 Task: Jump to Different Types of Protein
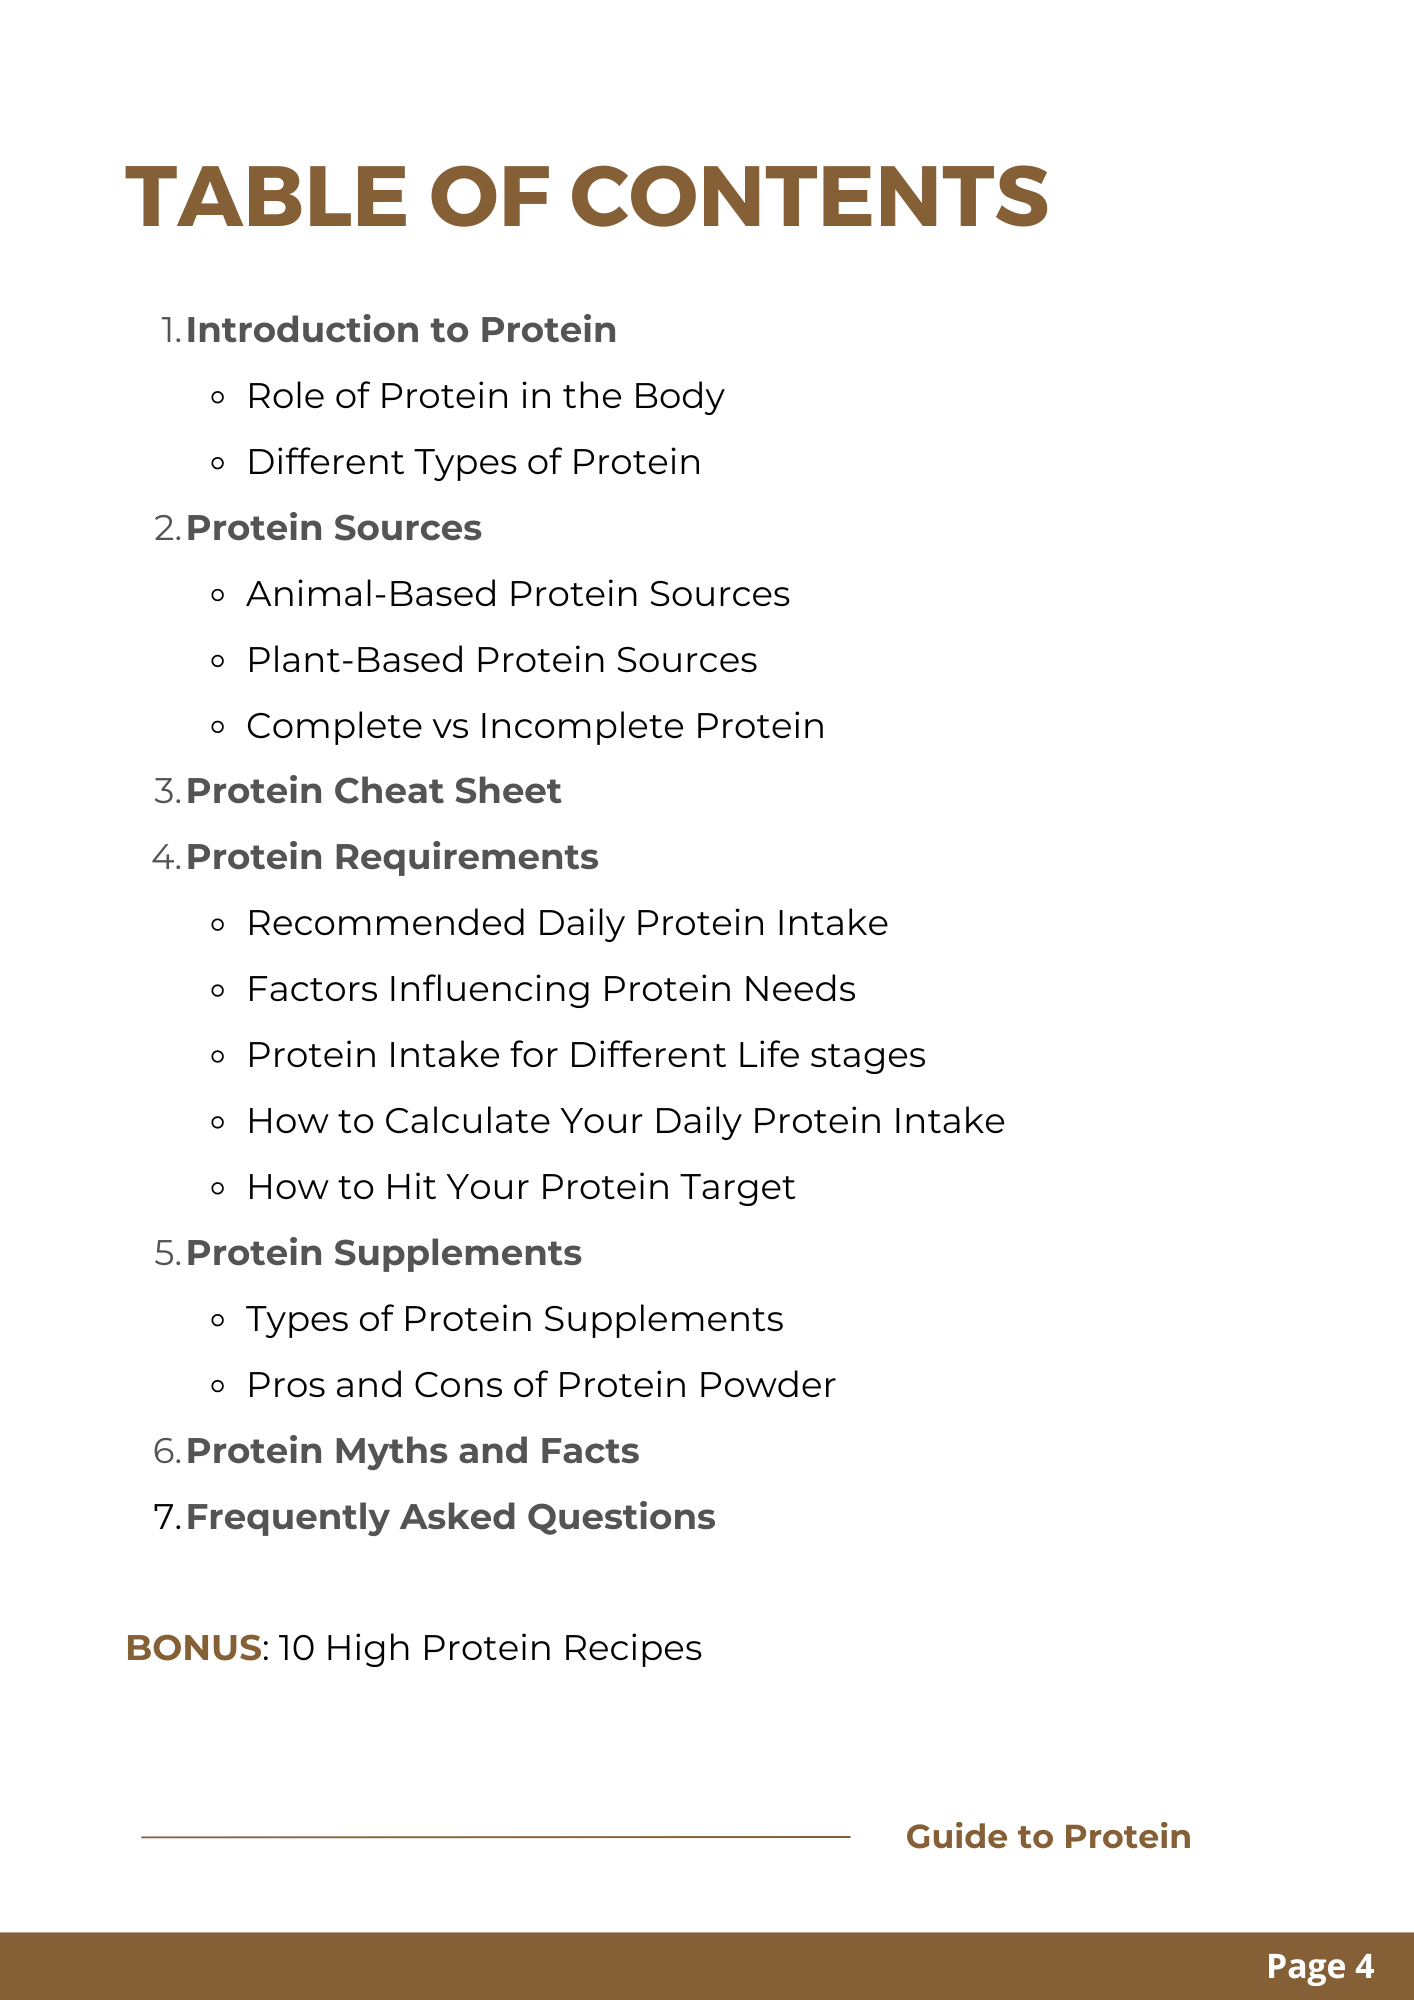tap(473, 462)
